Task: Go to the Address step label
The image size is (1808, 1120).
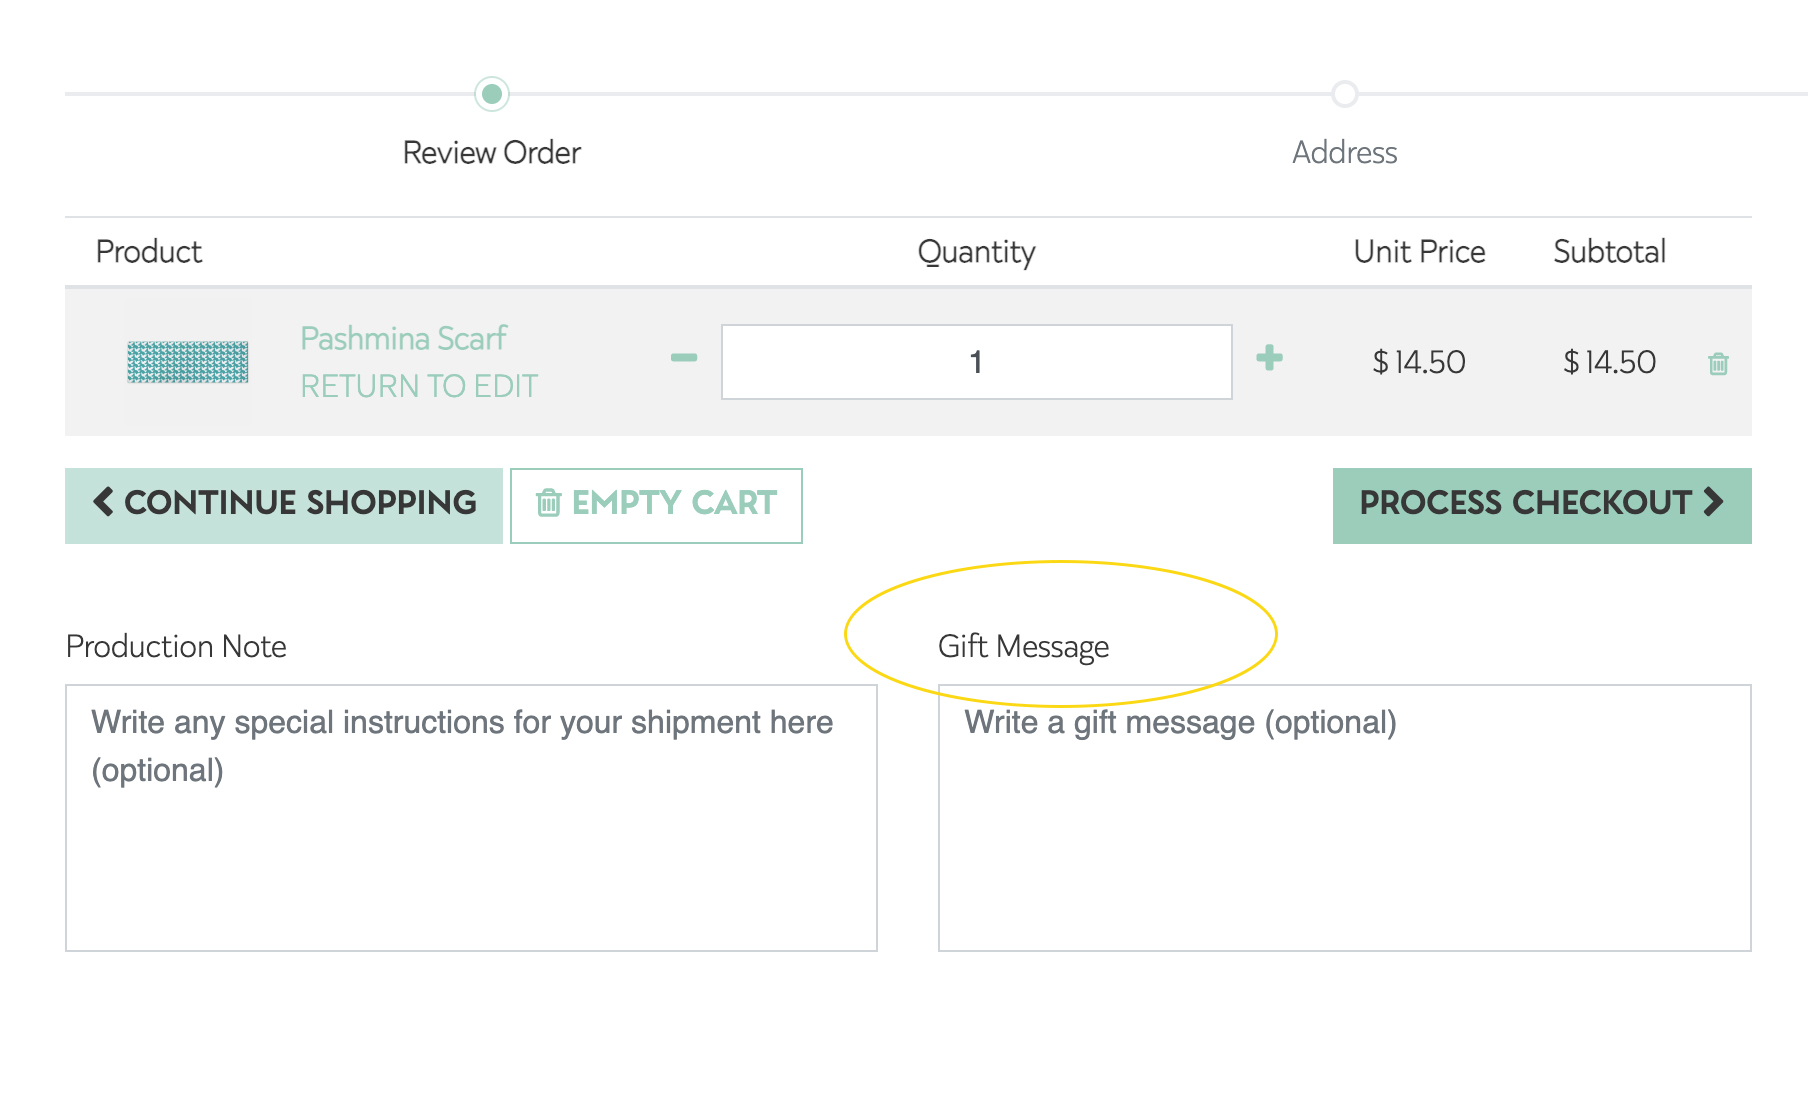Action: point(1345,153)
